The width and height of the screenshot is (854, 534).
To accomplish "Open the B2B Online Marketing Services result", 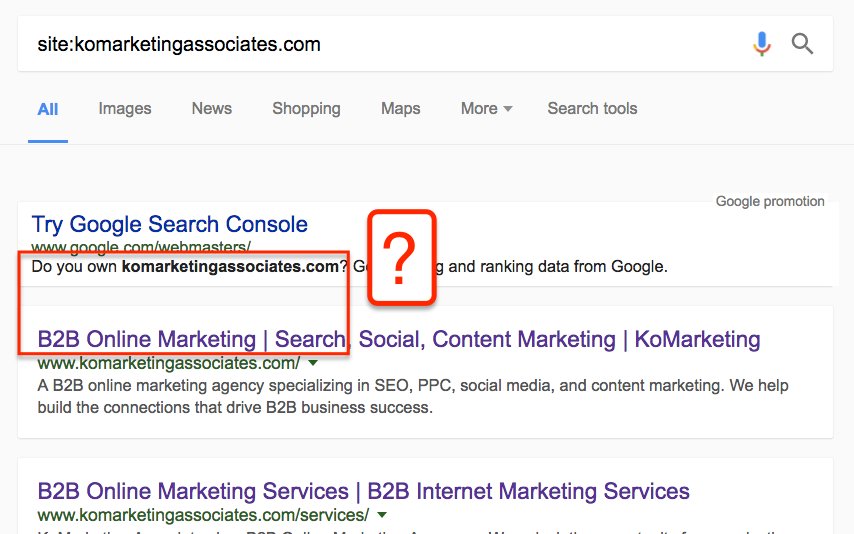I will click(x=363, y=491).
